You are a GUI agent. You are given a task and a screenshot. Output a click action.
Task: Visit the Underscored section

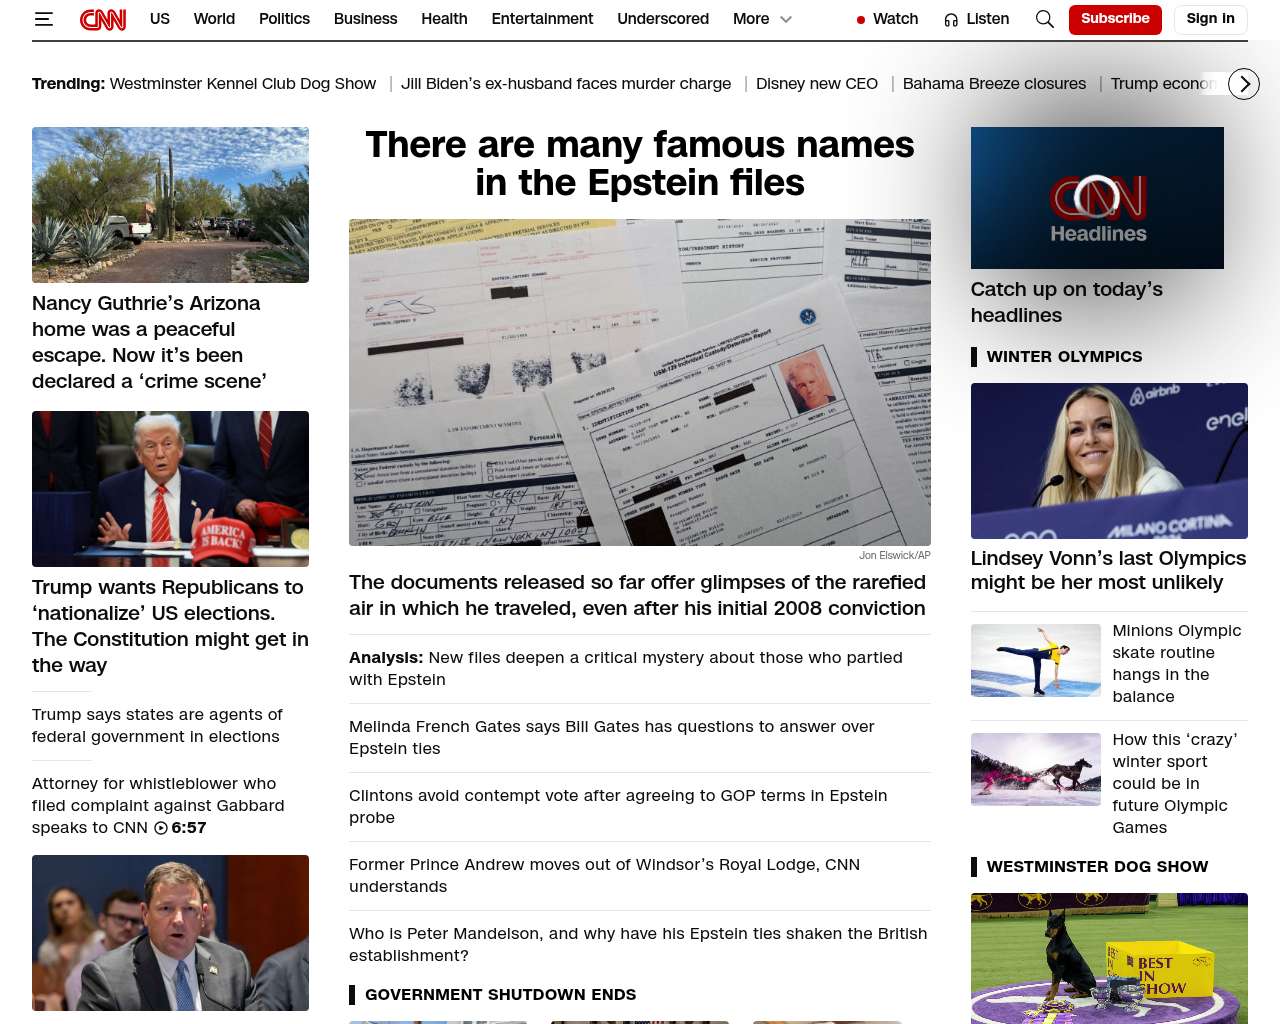click(663, 19)
